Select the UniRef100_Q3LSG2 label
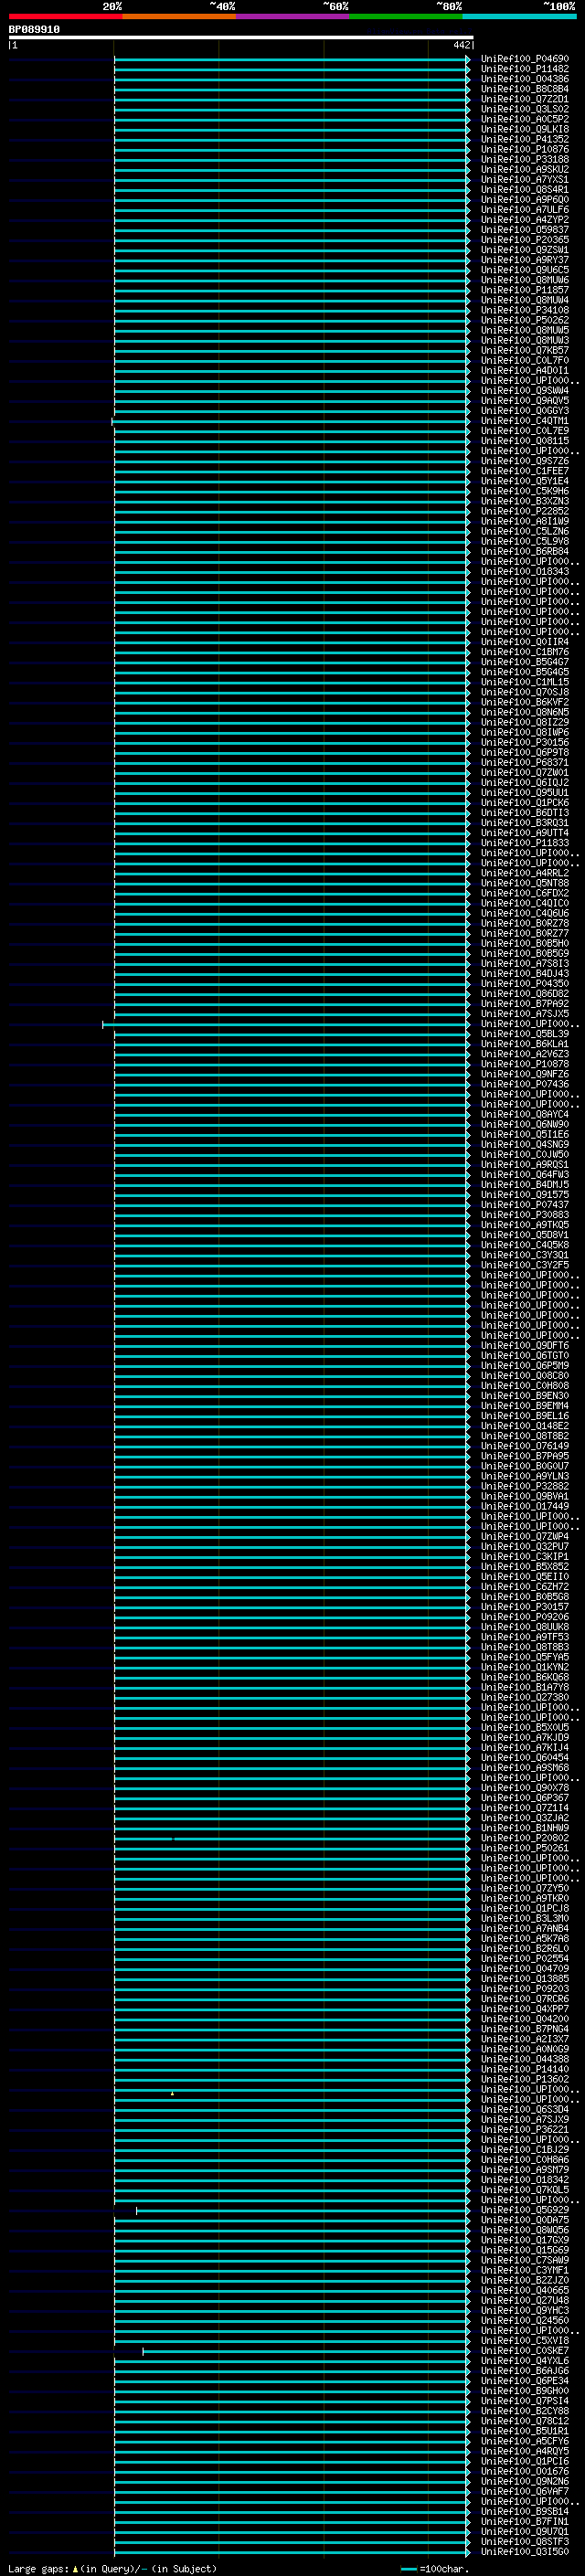This screenshot has width=585, height=2576. pos(524,109)
